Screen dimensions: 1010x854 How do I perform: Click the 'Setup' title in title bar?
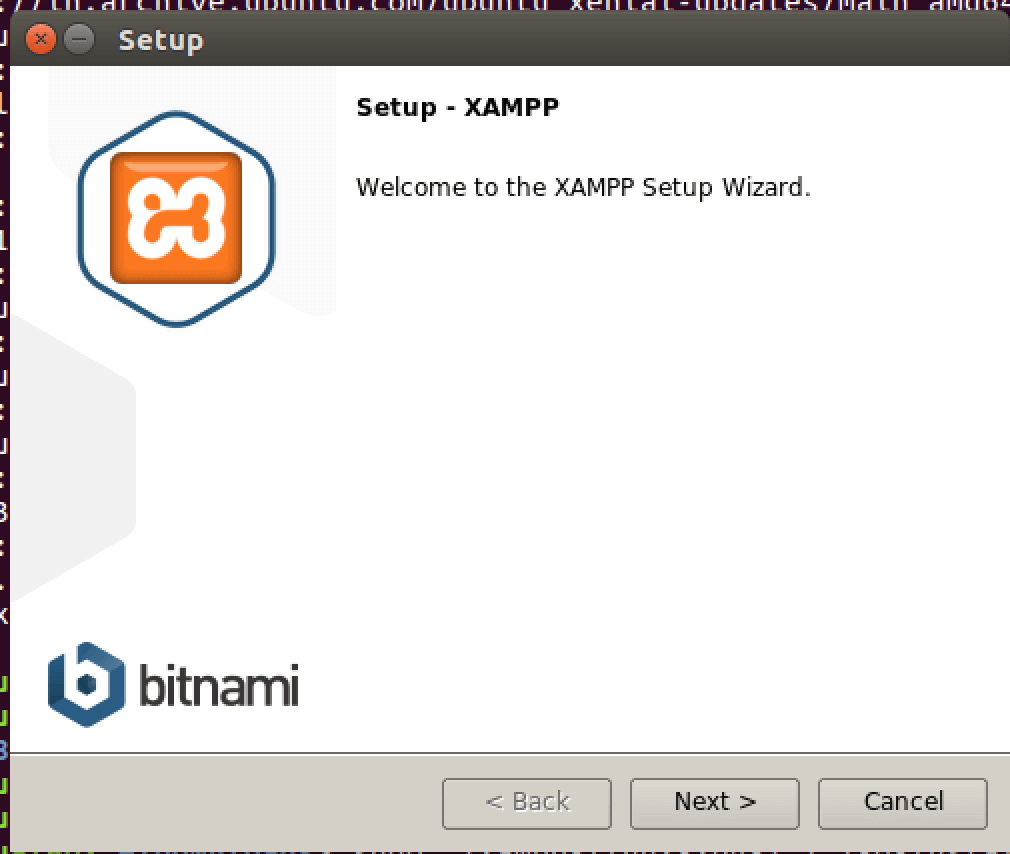tap(160, 41)
